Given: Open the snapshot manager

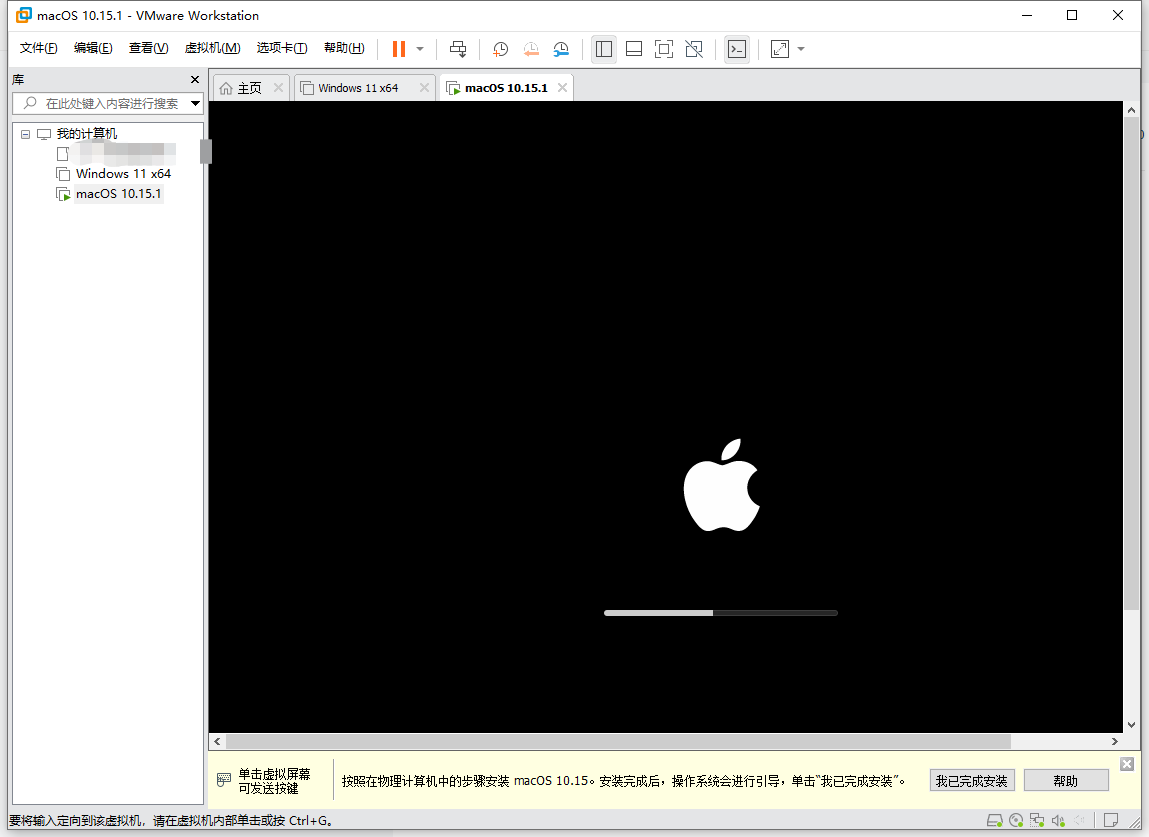Looking at the screenshot, I should (561, 49).
